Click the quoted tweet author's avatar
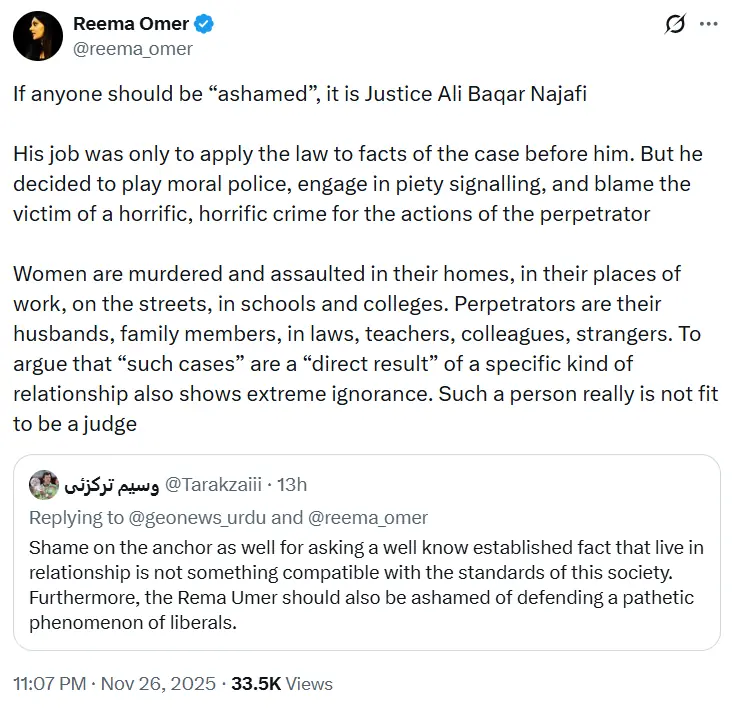 (x=42, y=485)
